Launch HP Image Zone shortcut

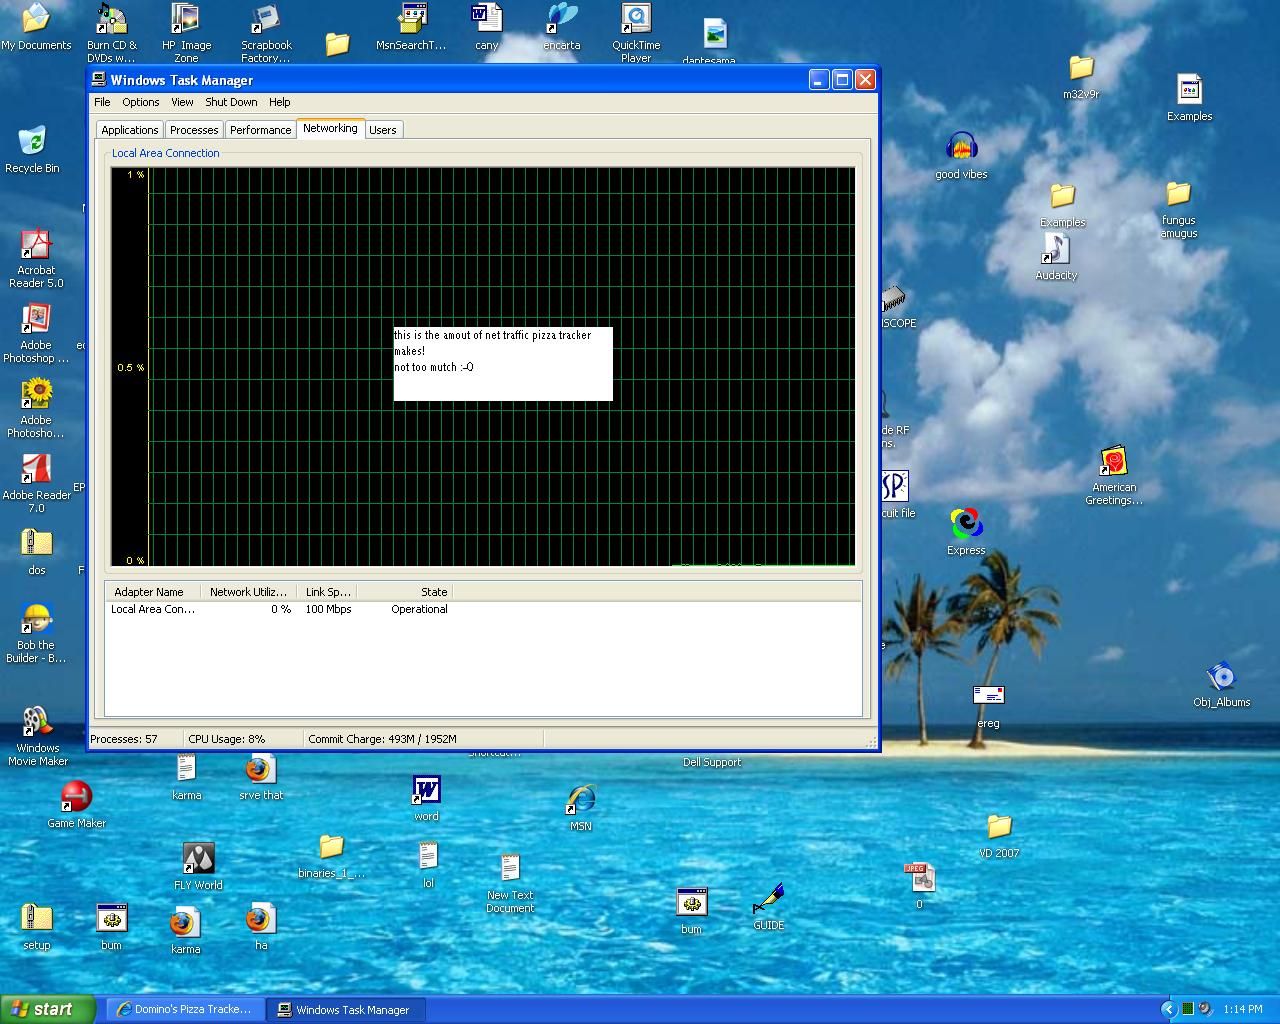pos(186,32)
